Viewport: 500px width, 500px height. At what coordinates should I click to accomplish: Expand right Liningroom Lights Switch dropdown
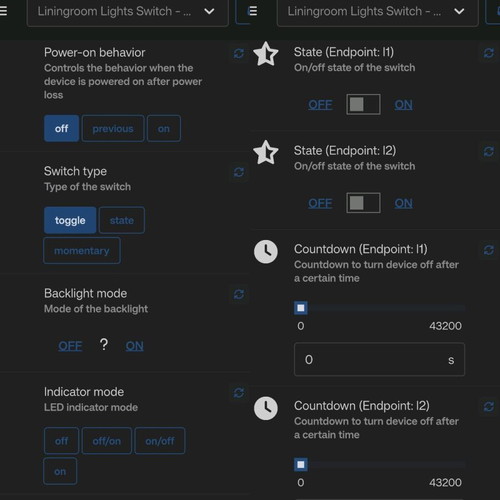click(378, 12)
